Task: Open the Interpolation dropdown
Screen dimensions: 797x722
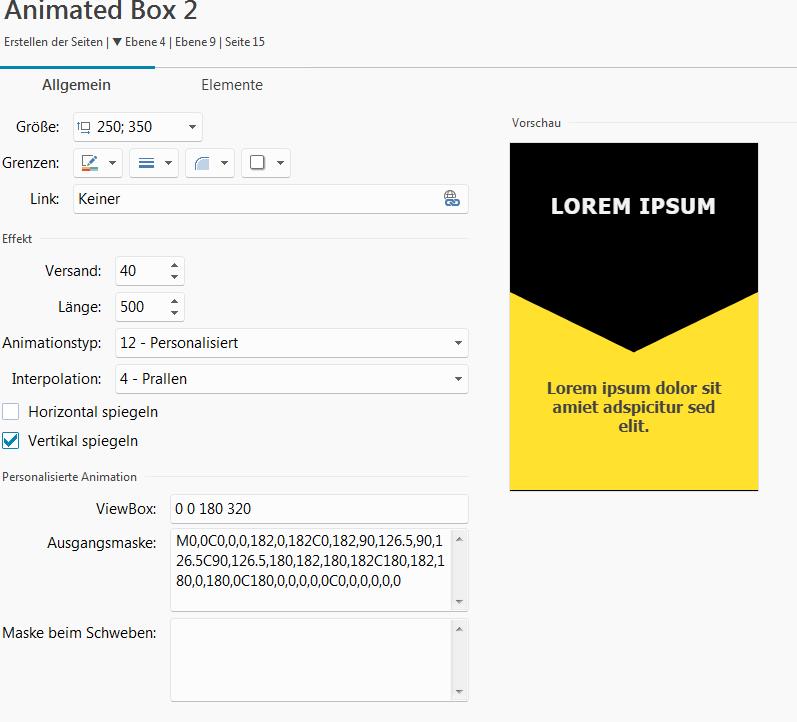Action: point(292,379)
